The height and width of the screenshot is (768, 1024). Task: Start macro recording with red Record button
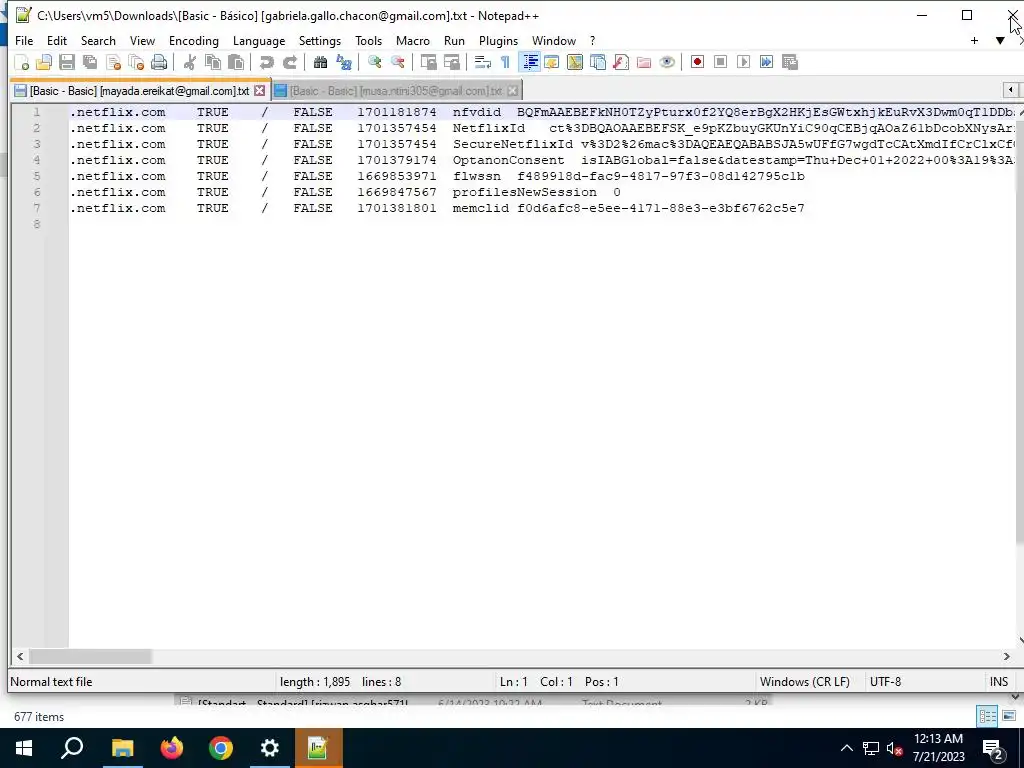tap(697, 62)
